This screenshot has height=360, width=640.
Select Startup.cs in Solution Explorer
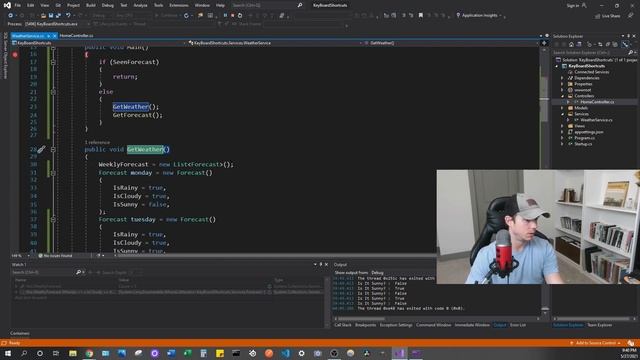(583, 144)
